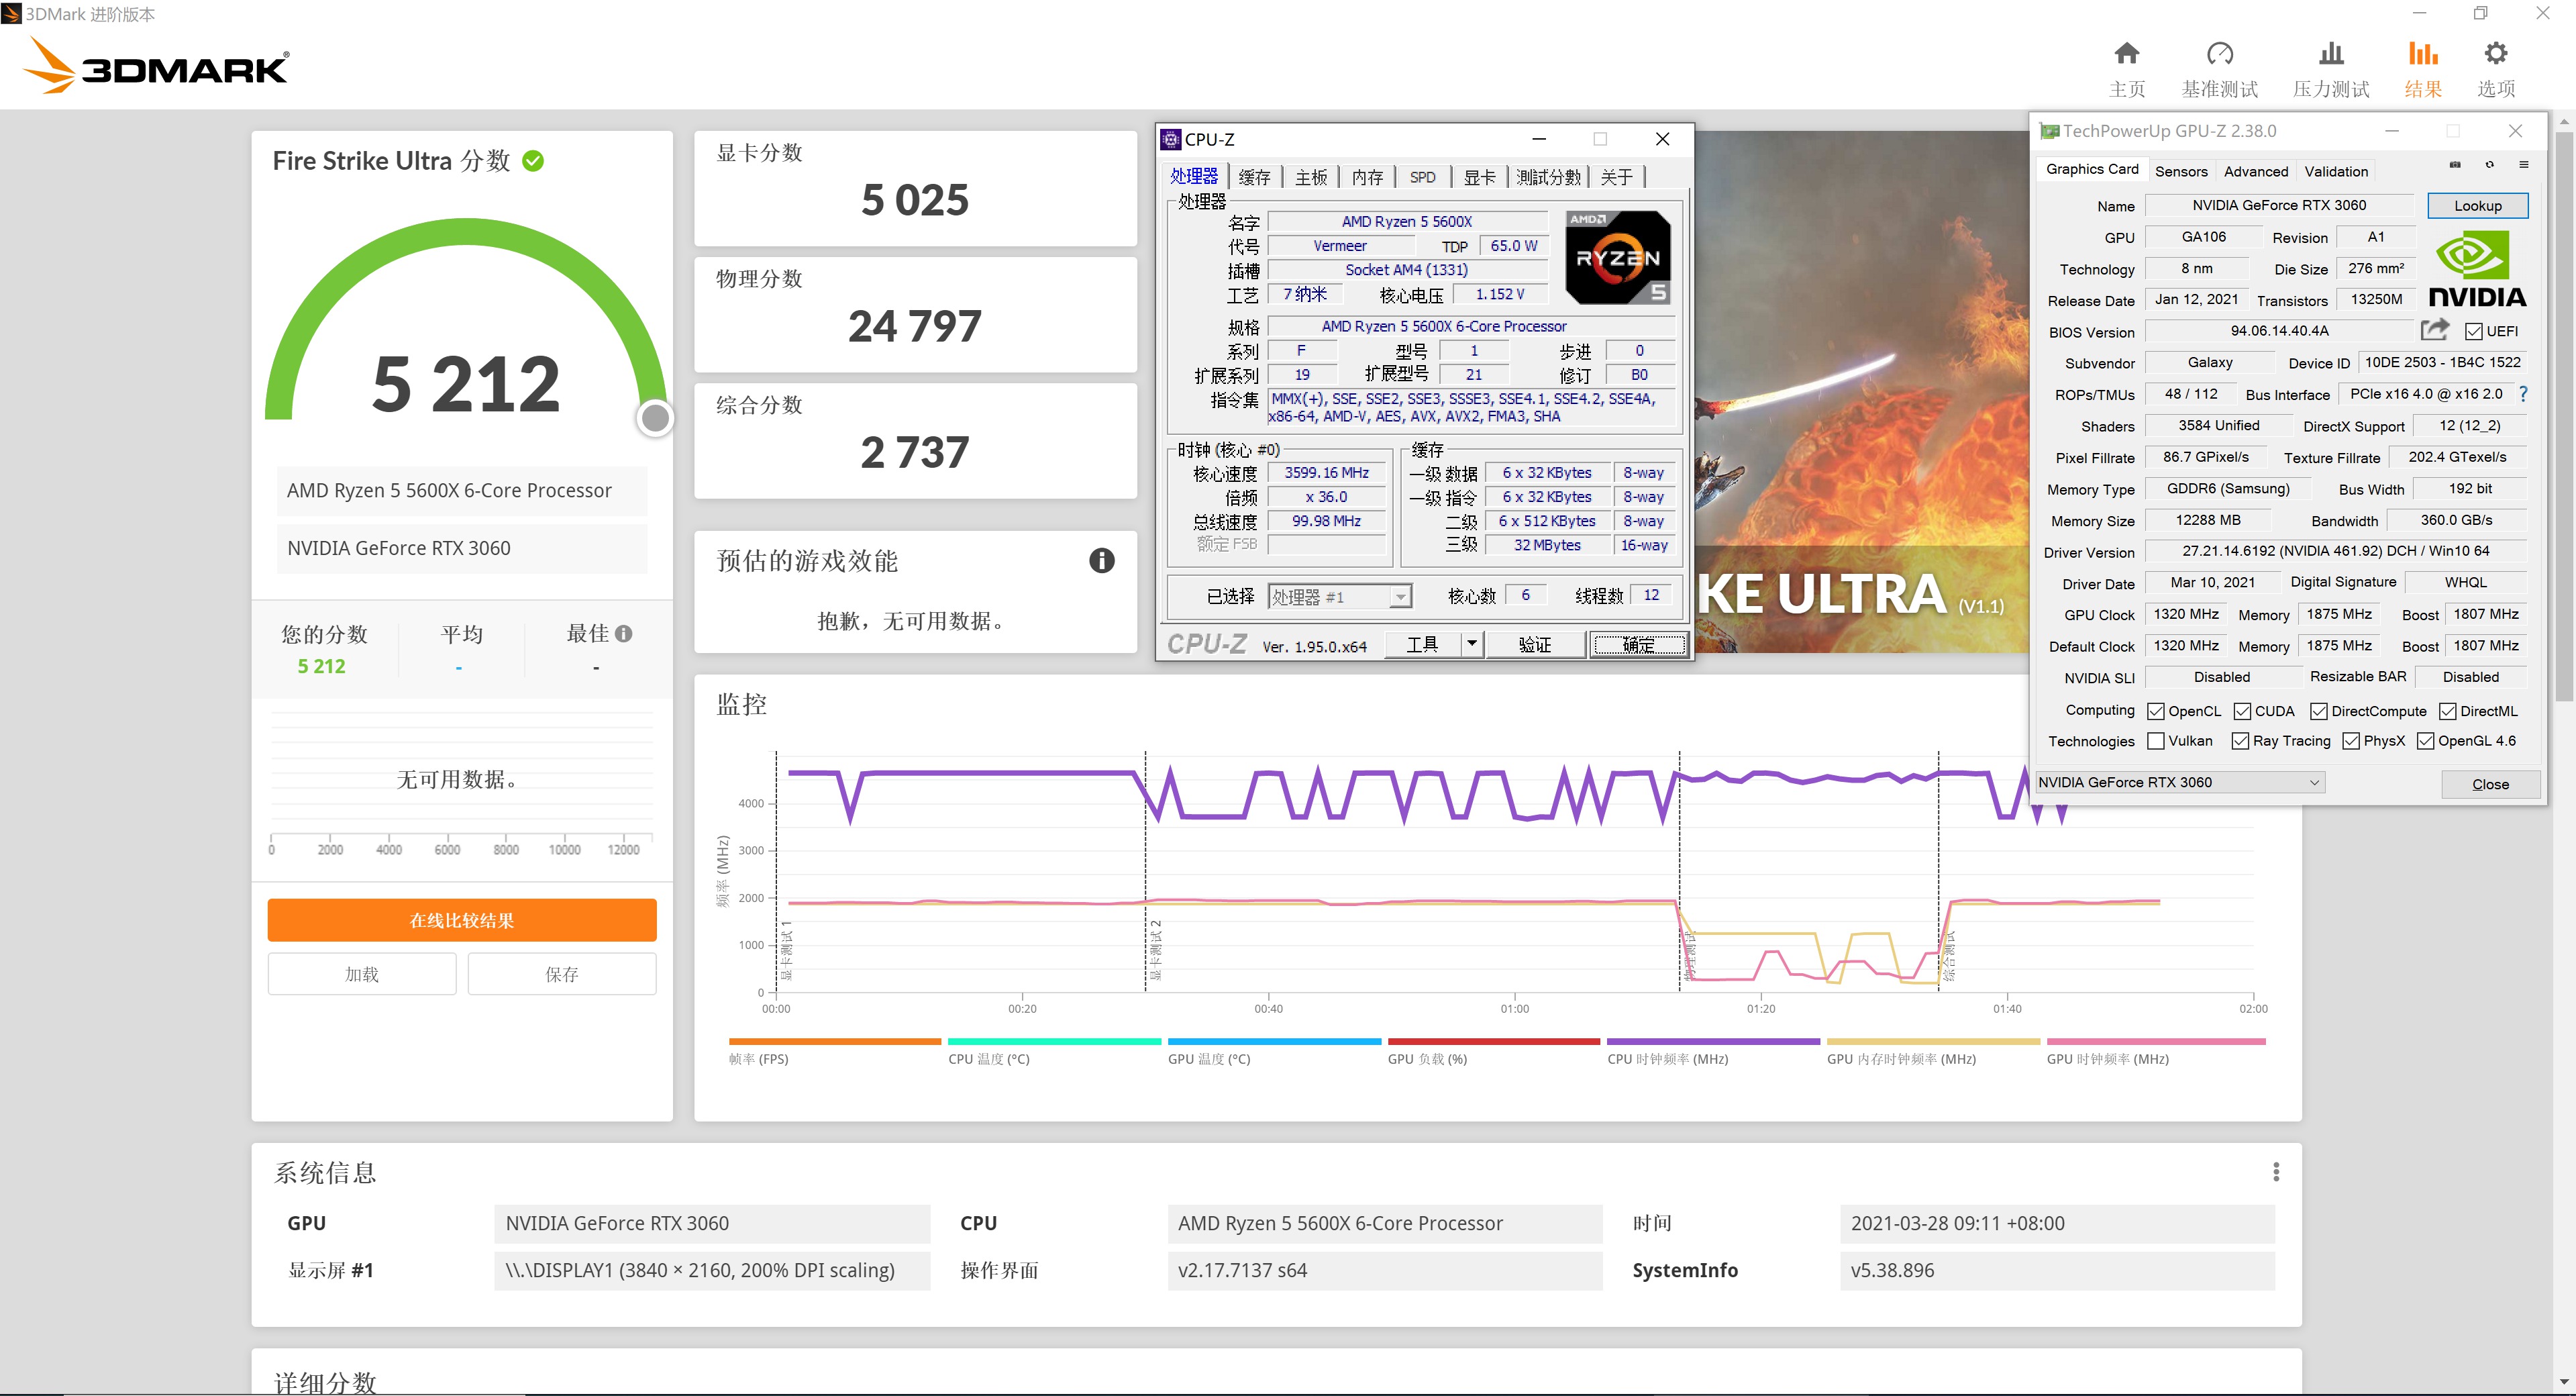2576x1396 pixels.
Task: Open the 系统信息 overflow menu
Action: pyautogui.click(x=2277, y=1171)
